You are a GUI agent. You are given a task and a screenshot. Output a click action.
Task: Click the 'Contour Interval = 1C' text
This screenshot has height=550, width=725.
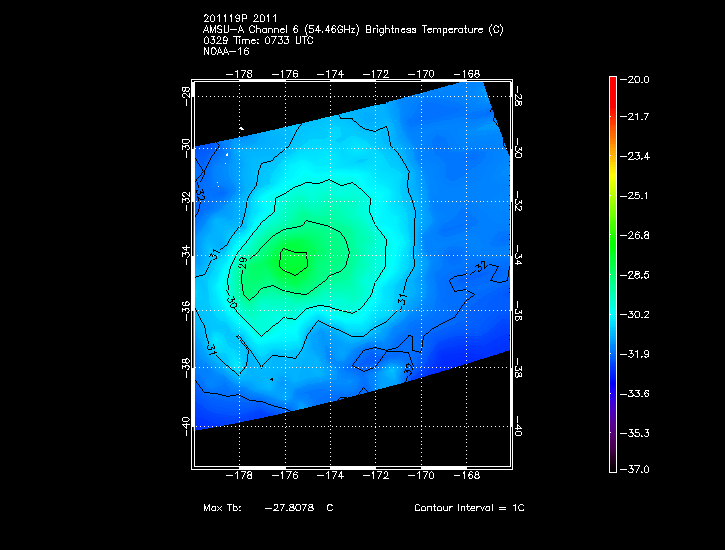[x=469, y=508]
